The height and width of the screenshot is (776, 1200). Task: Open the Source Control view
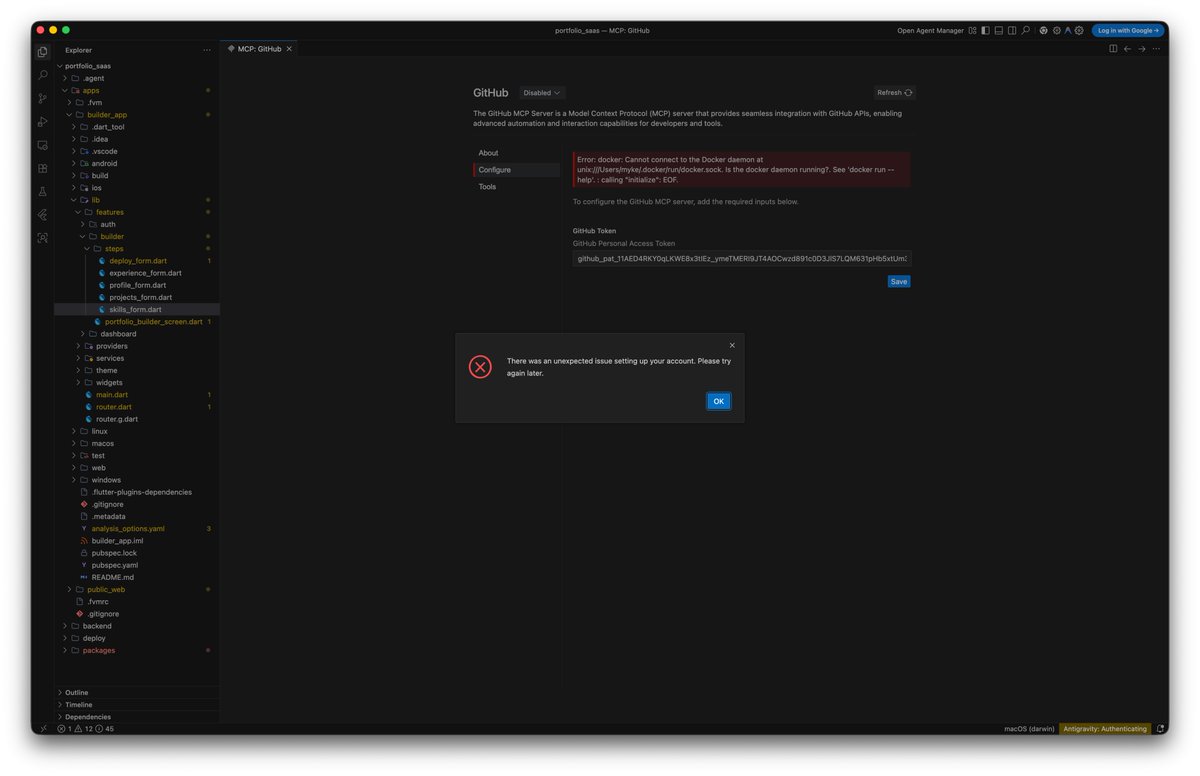[42, 98]
